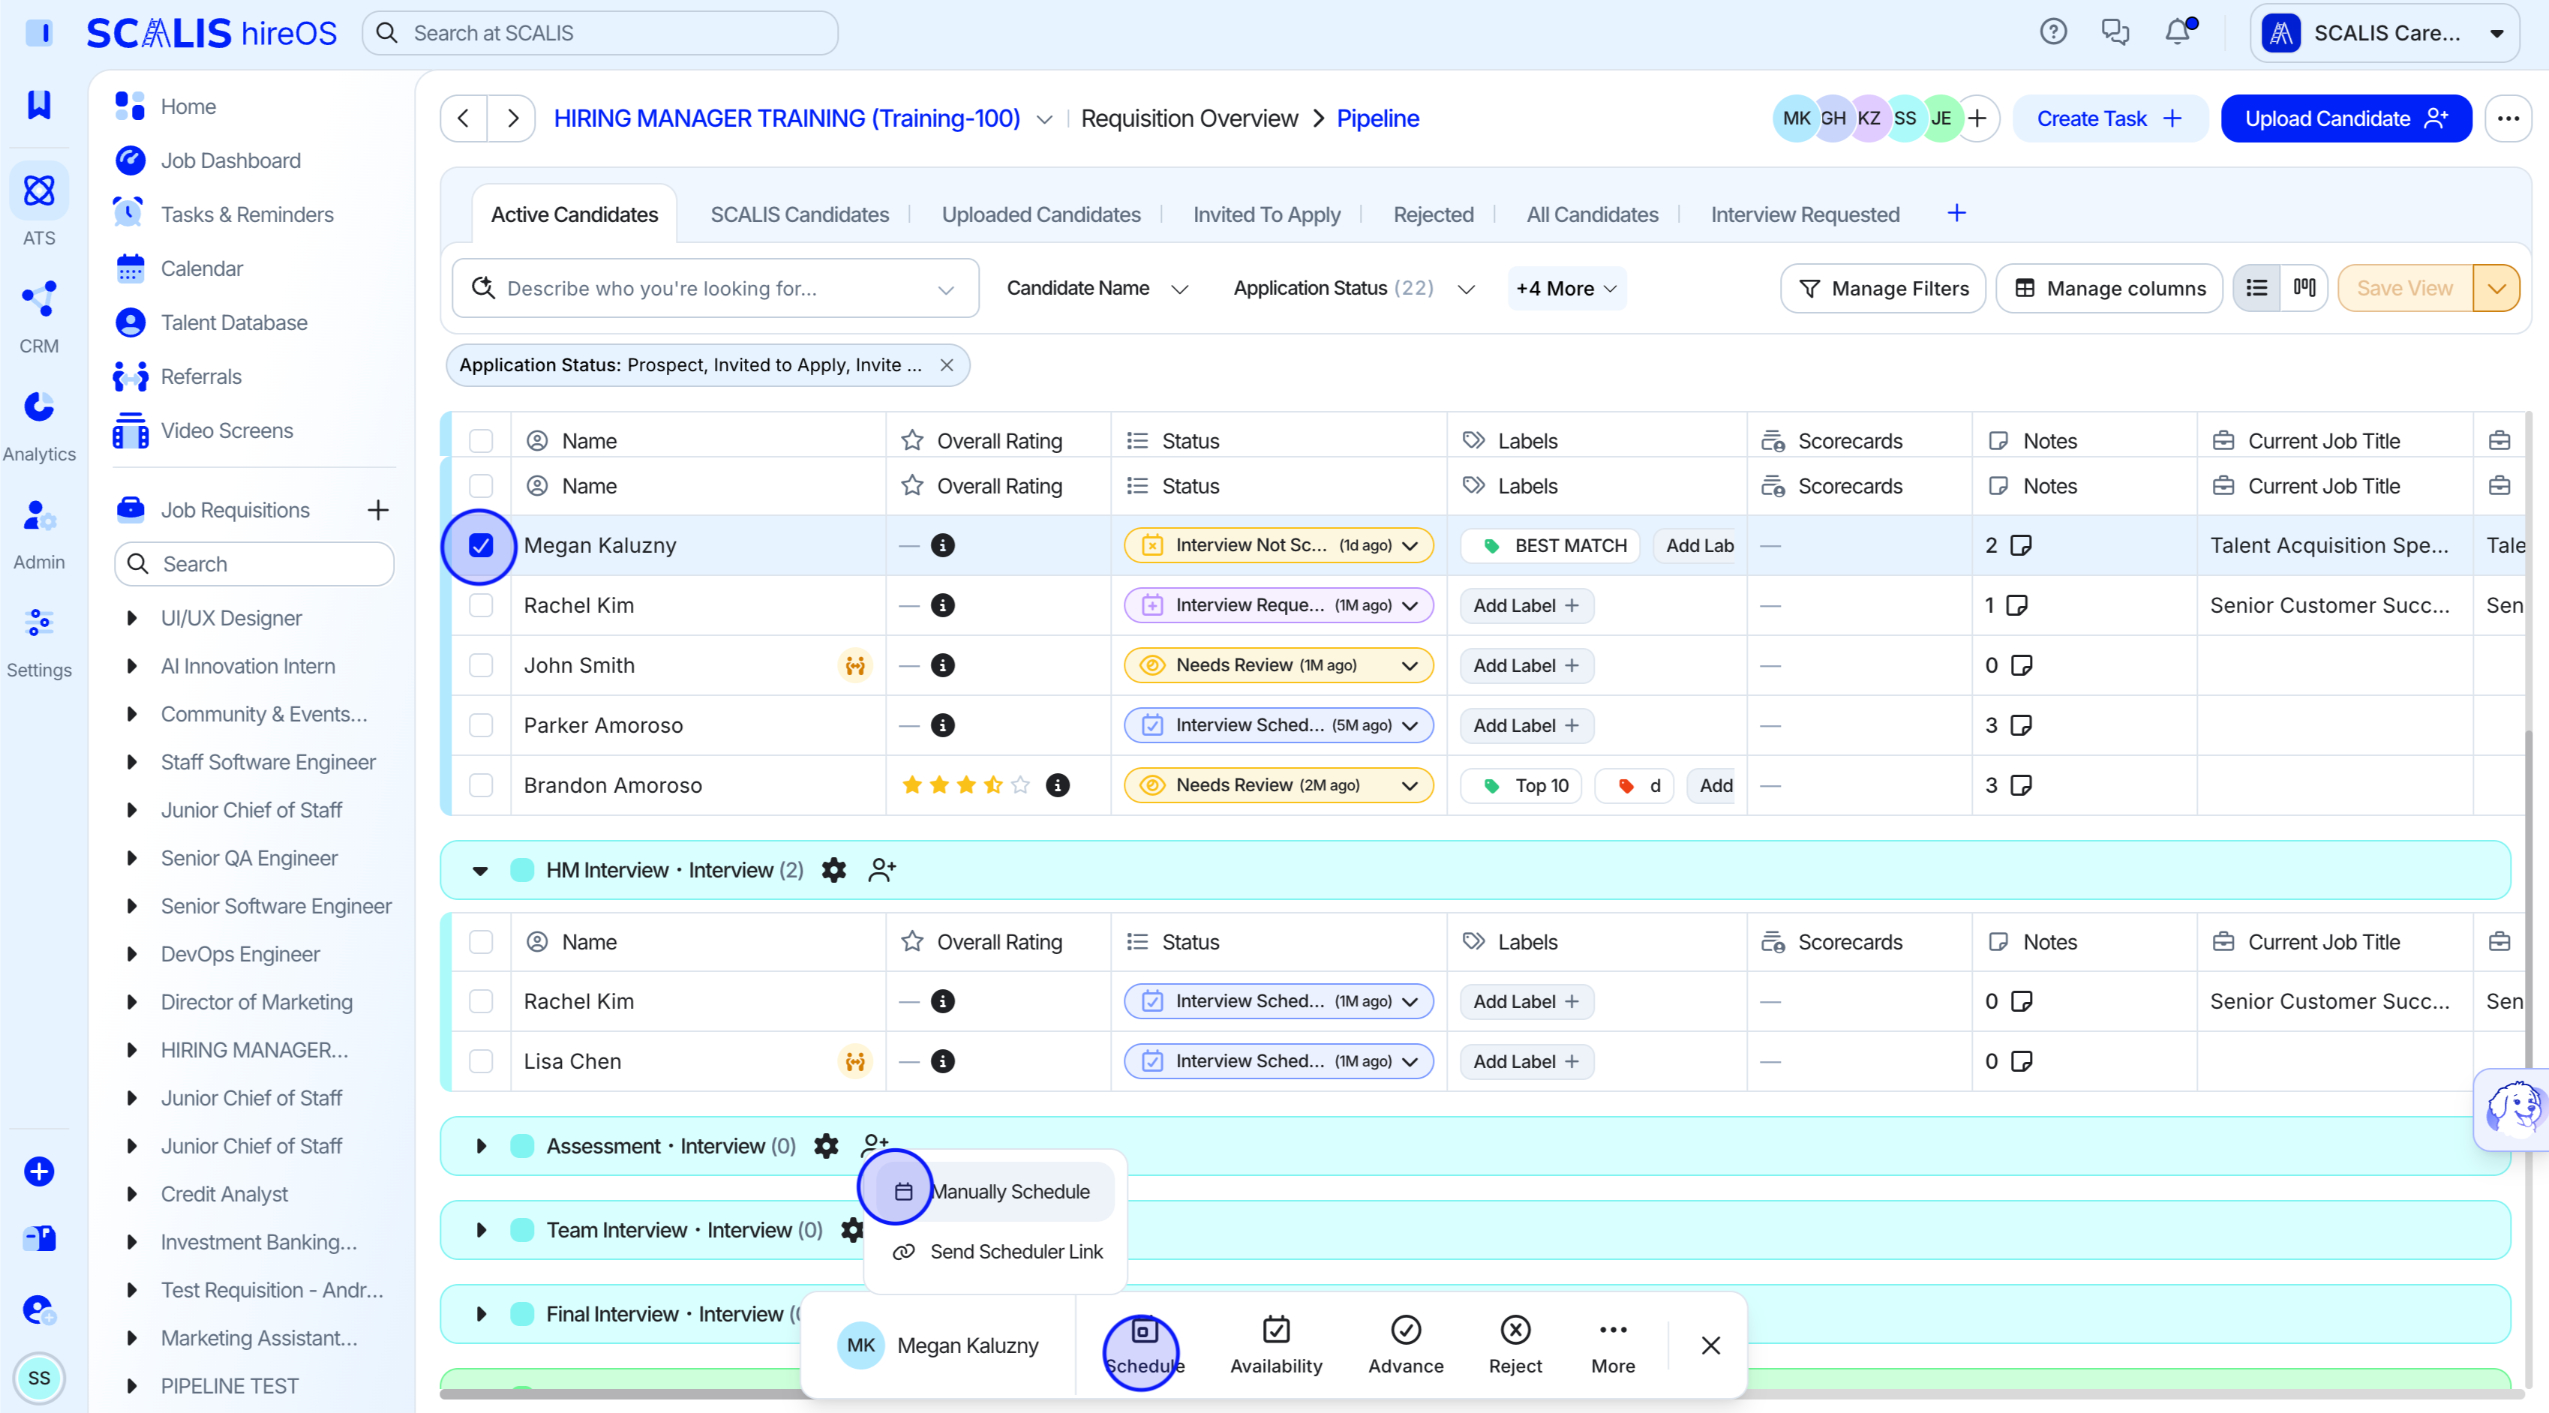
Task: Uncheck Megan Kaluzny's checkbox
Action: click(x=481, y=545)
